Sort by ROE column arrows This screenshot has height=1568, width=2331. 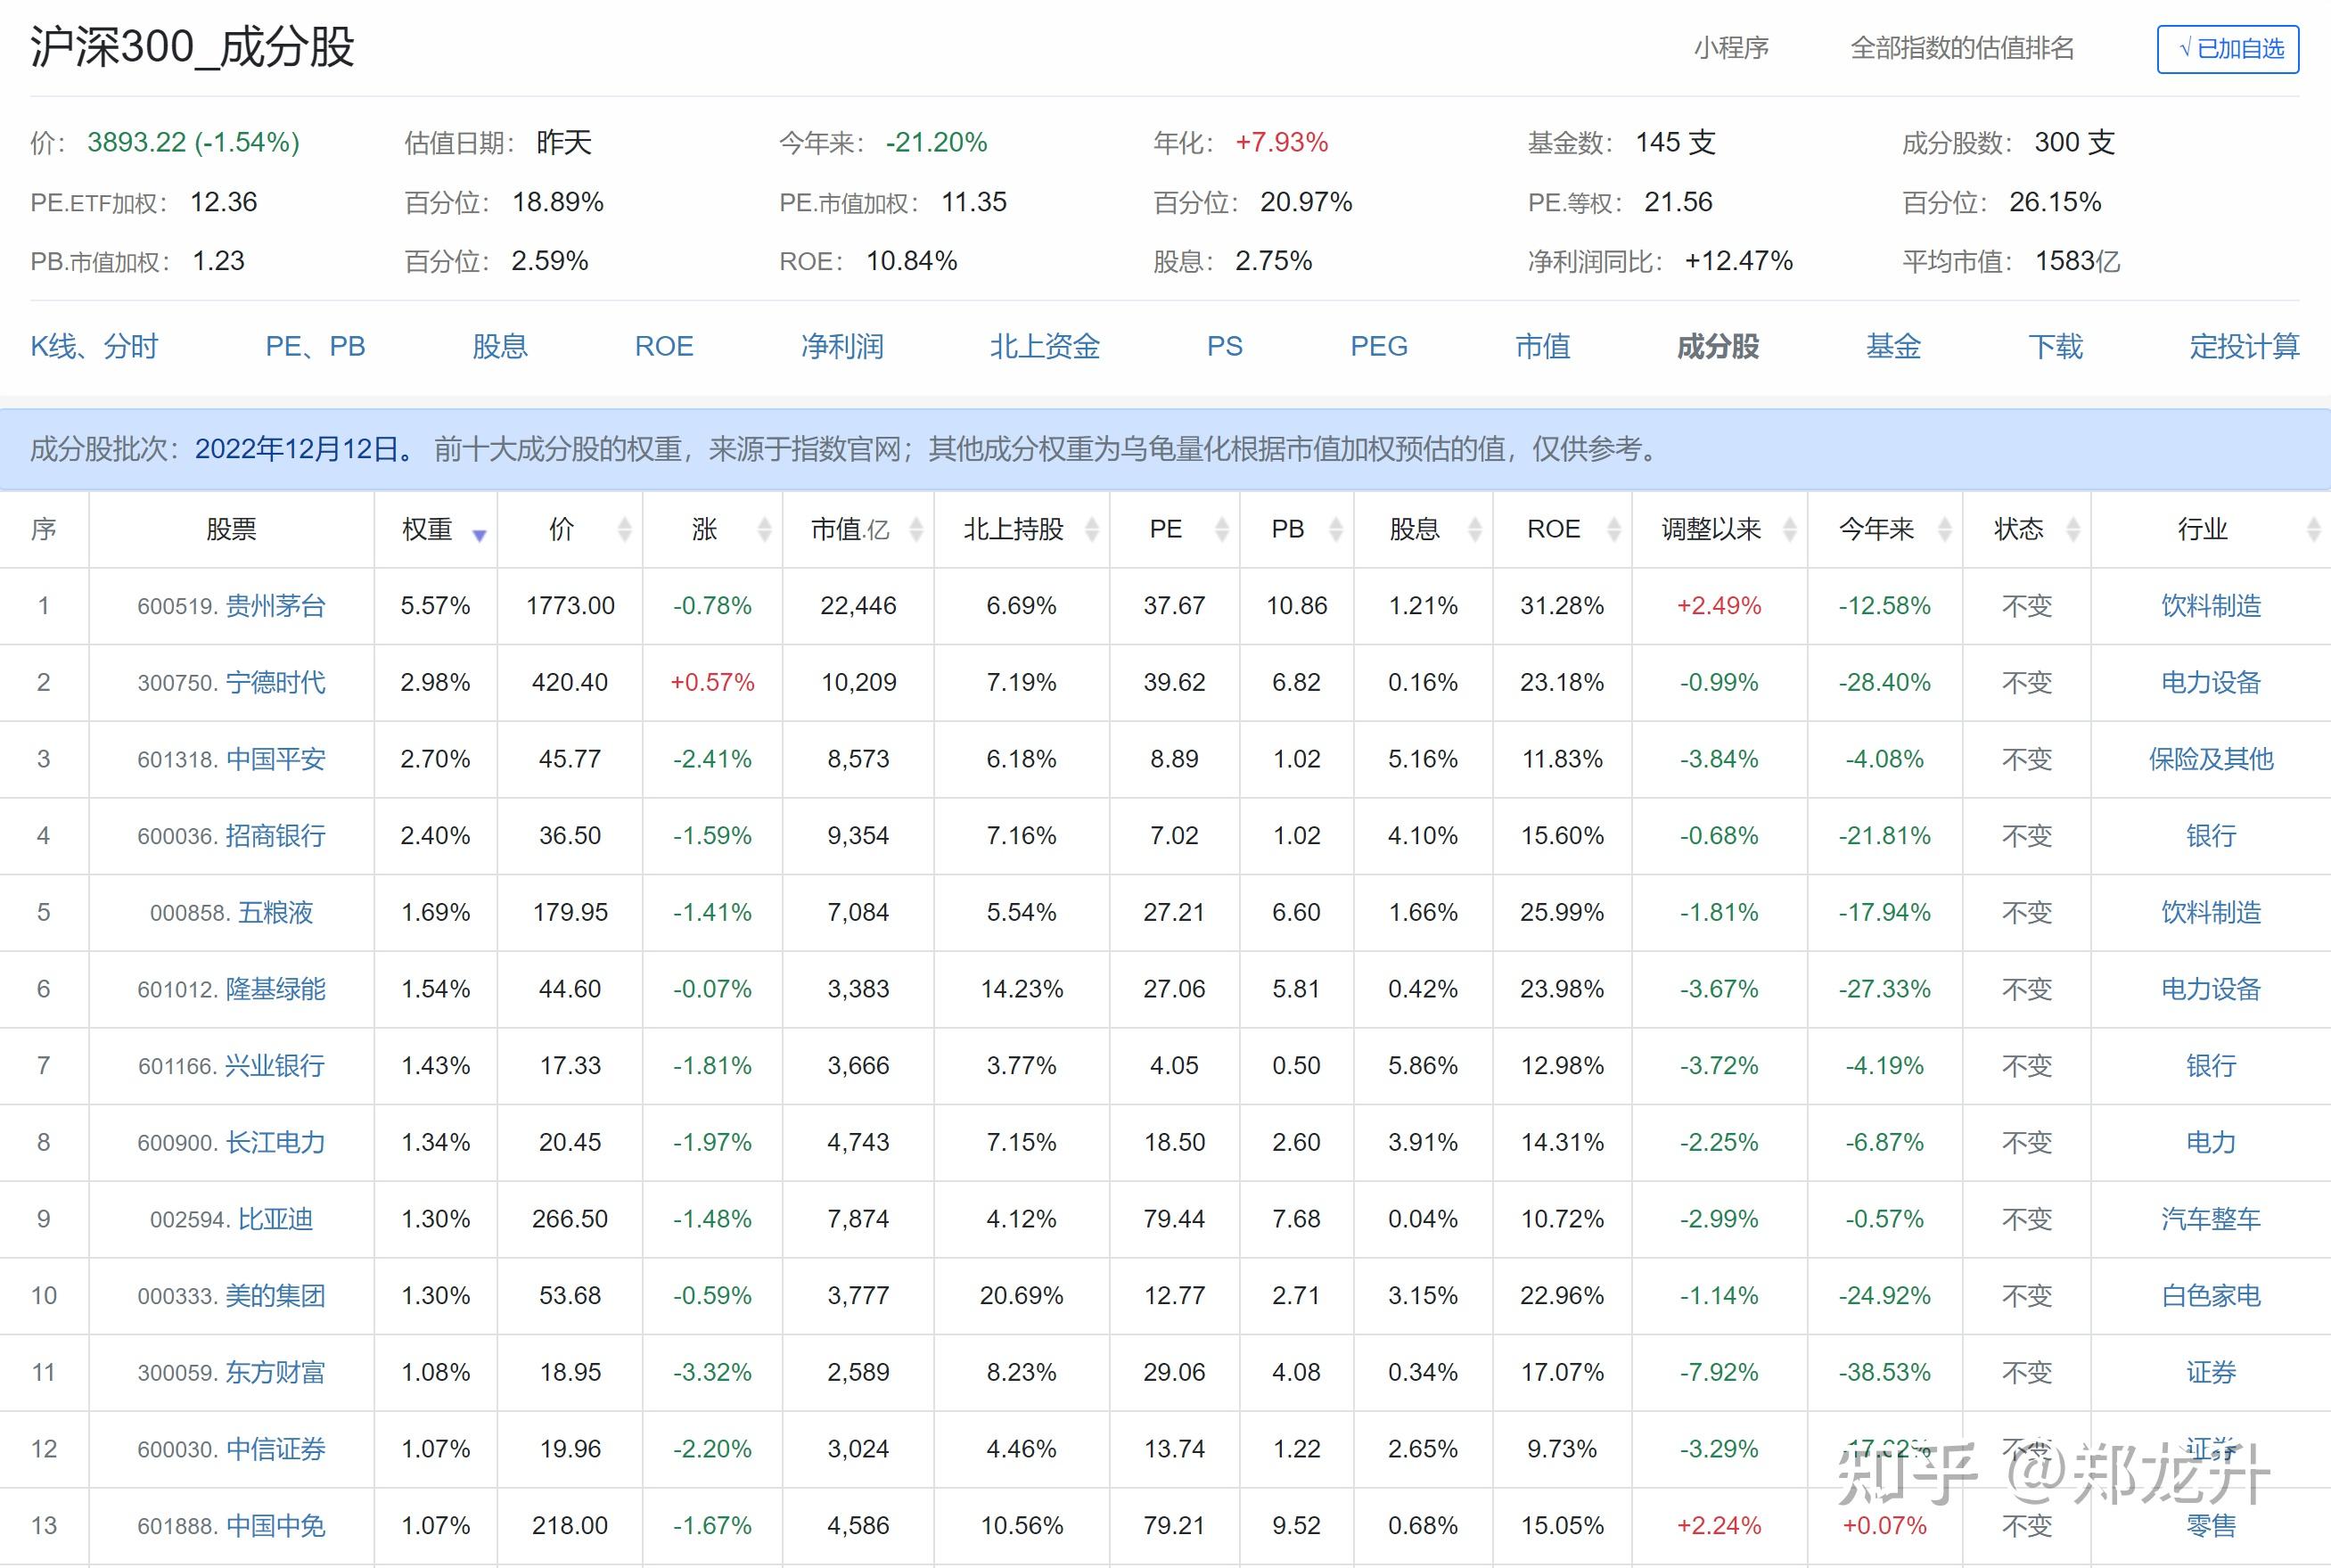tap(1613, 529)
